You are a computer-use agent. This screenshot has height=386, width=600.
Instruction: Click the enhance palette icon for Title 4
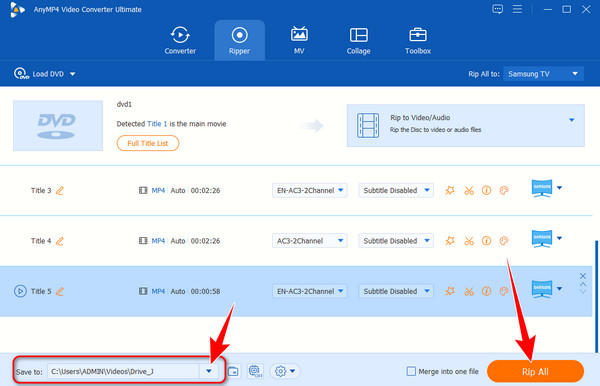tap(504, 241)
